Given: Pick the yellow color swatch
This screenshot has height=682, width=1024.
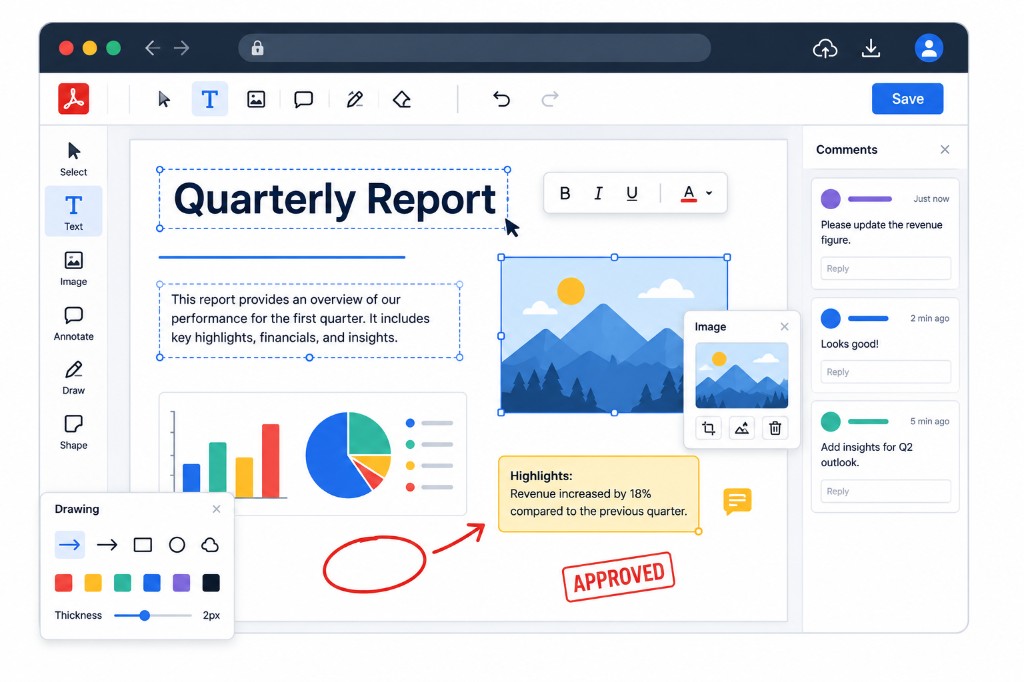Looking at the screenshot, I should tap(93, 583).
